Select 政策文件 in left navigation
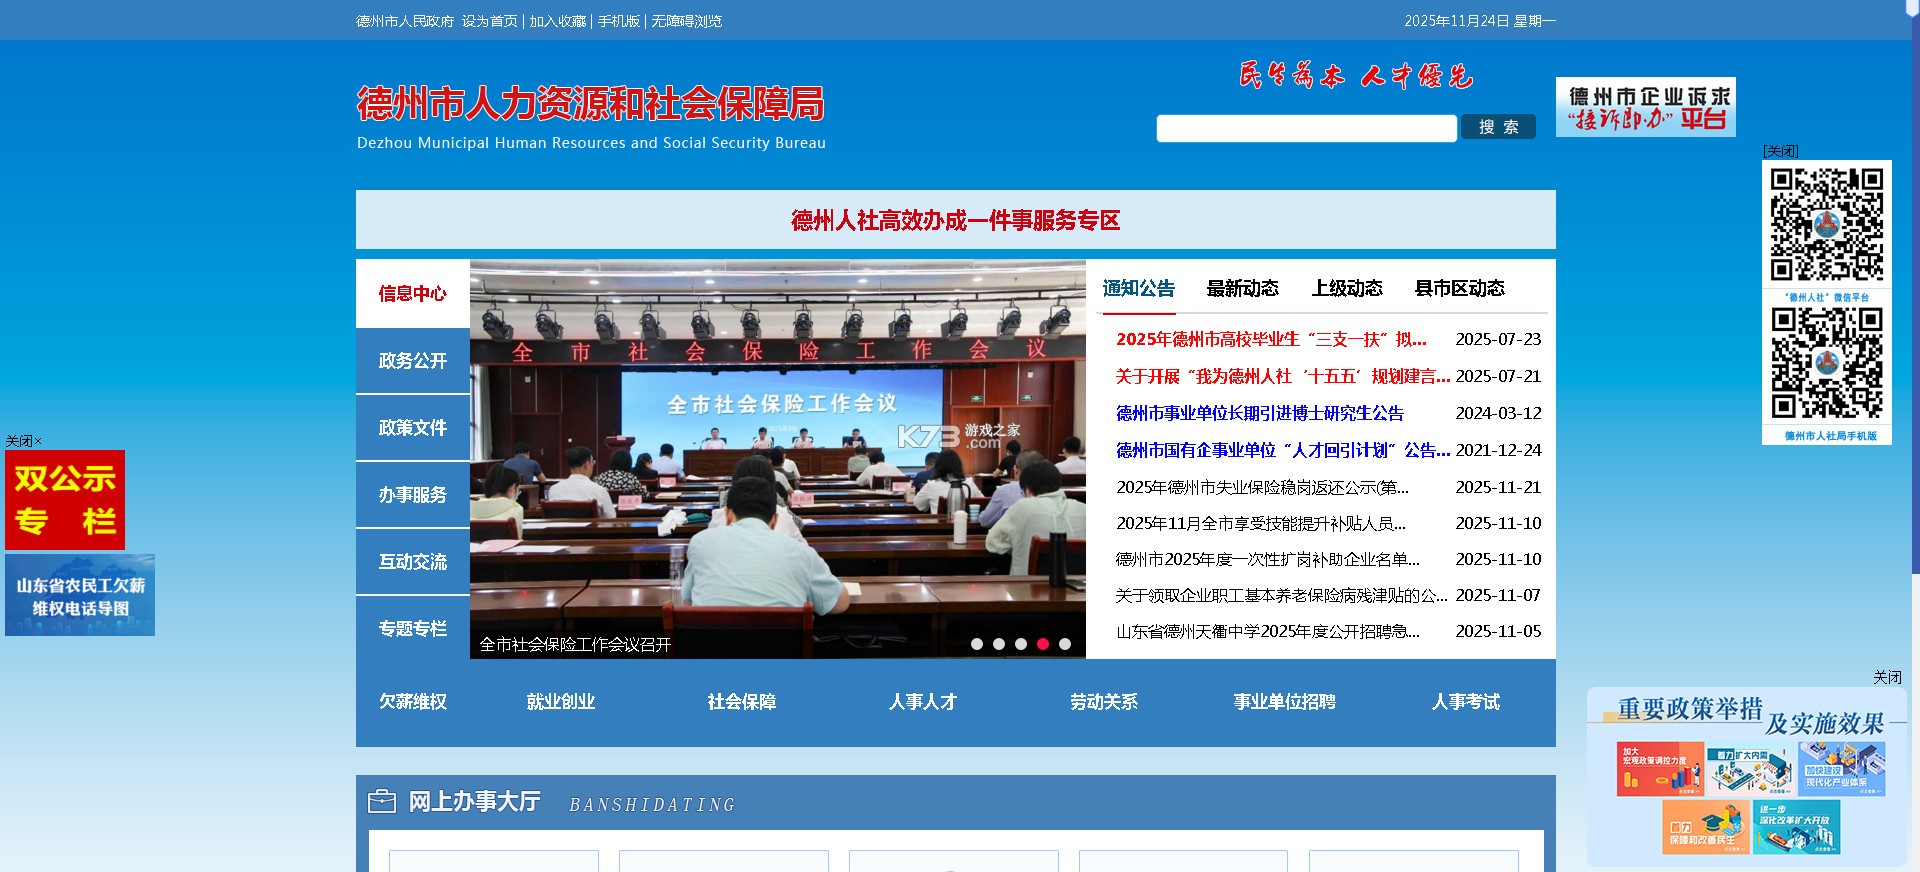This screenshot has width=1920, height=872. click(x=413, y=428)
